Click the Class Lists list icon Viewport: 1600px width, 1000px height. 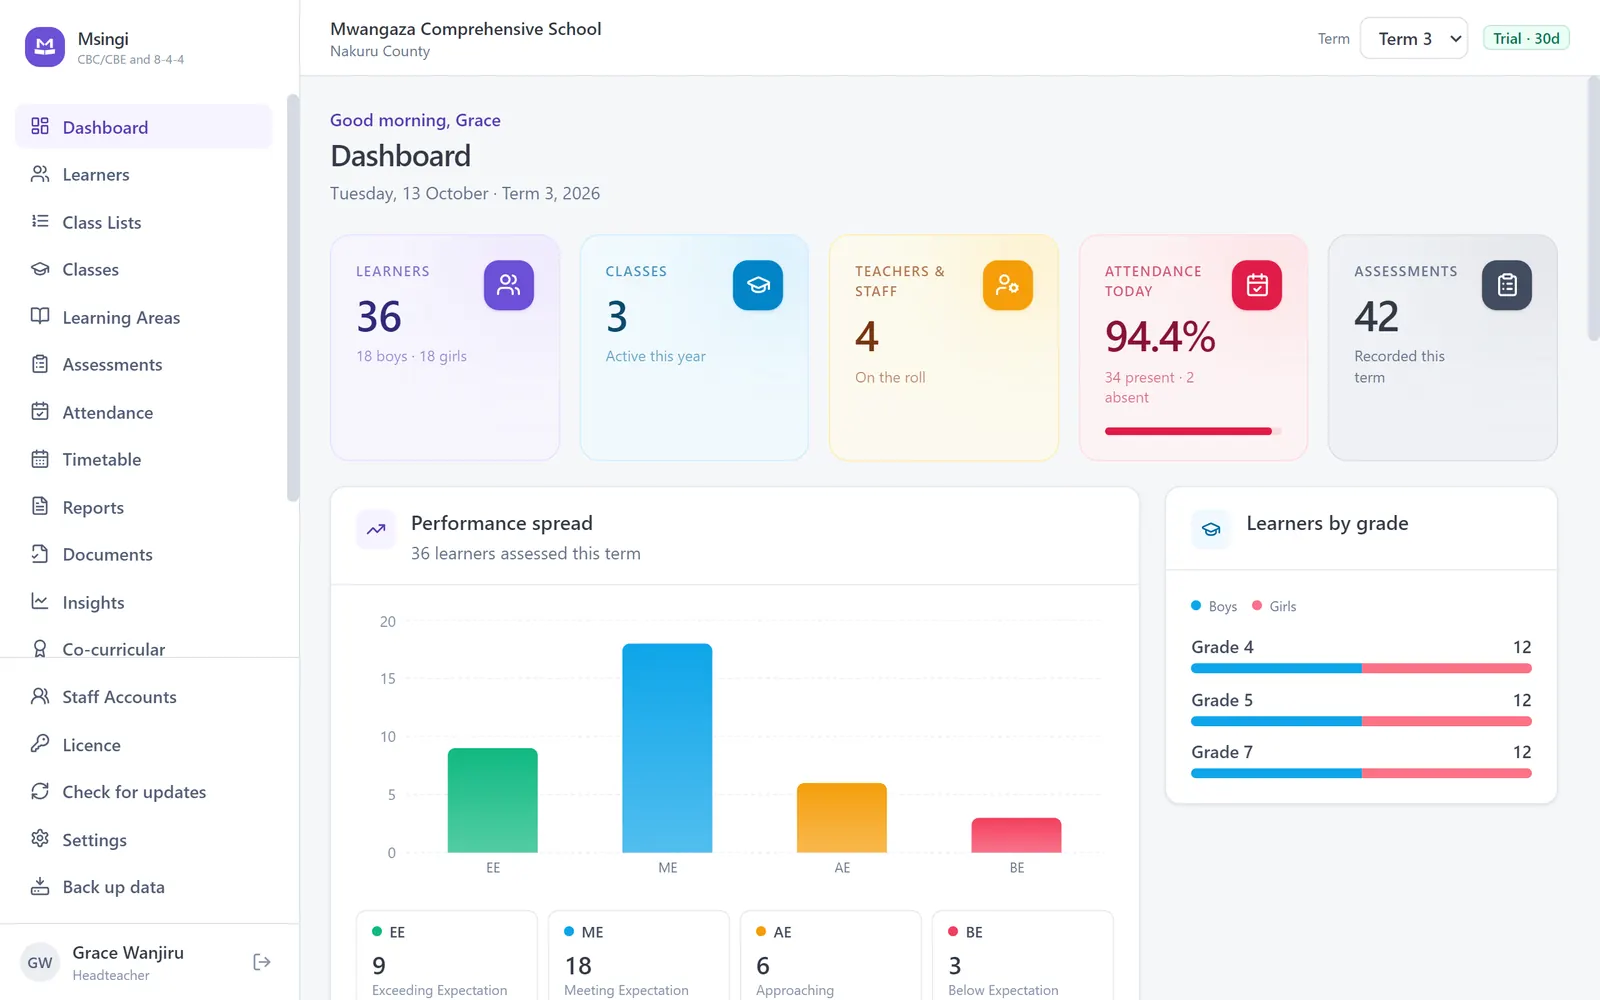[40, 221]
